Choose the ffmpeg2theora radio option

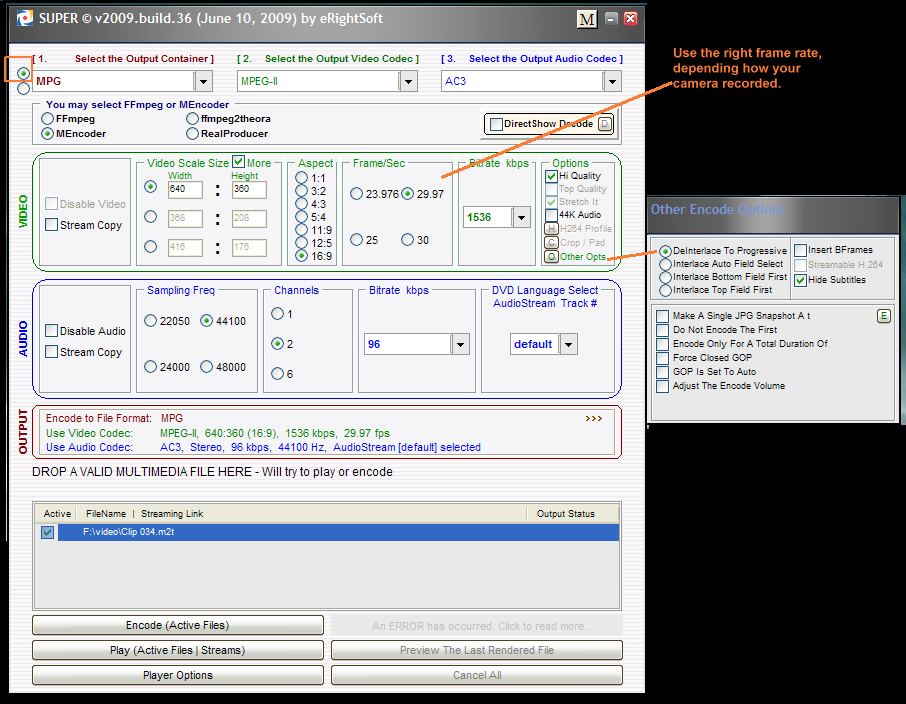tap(192, 119)
